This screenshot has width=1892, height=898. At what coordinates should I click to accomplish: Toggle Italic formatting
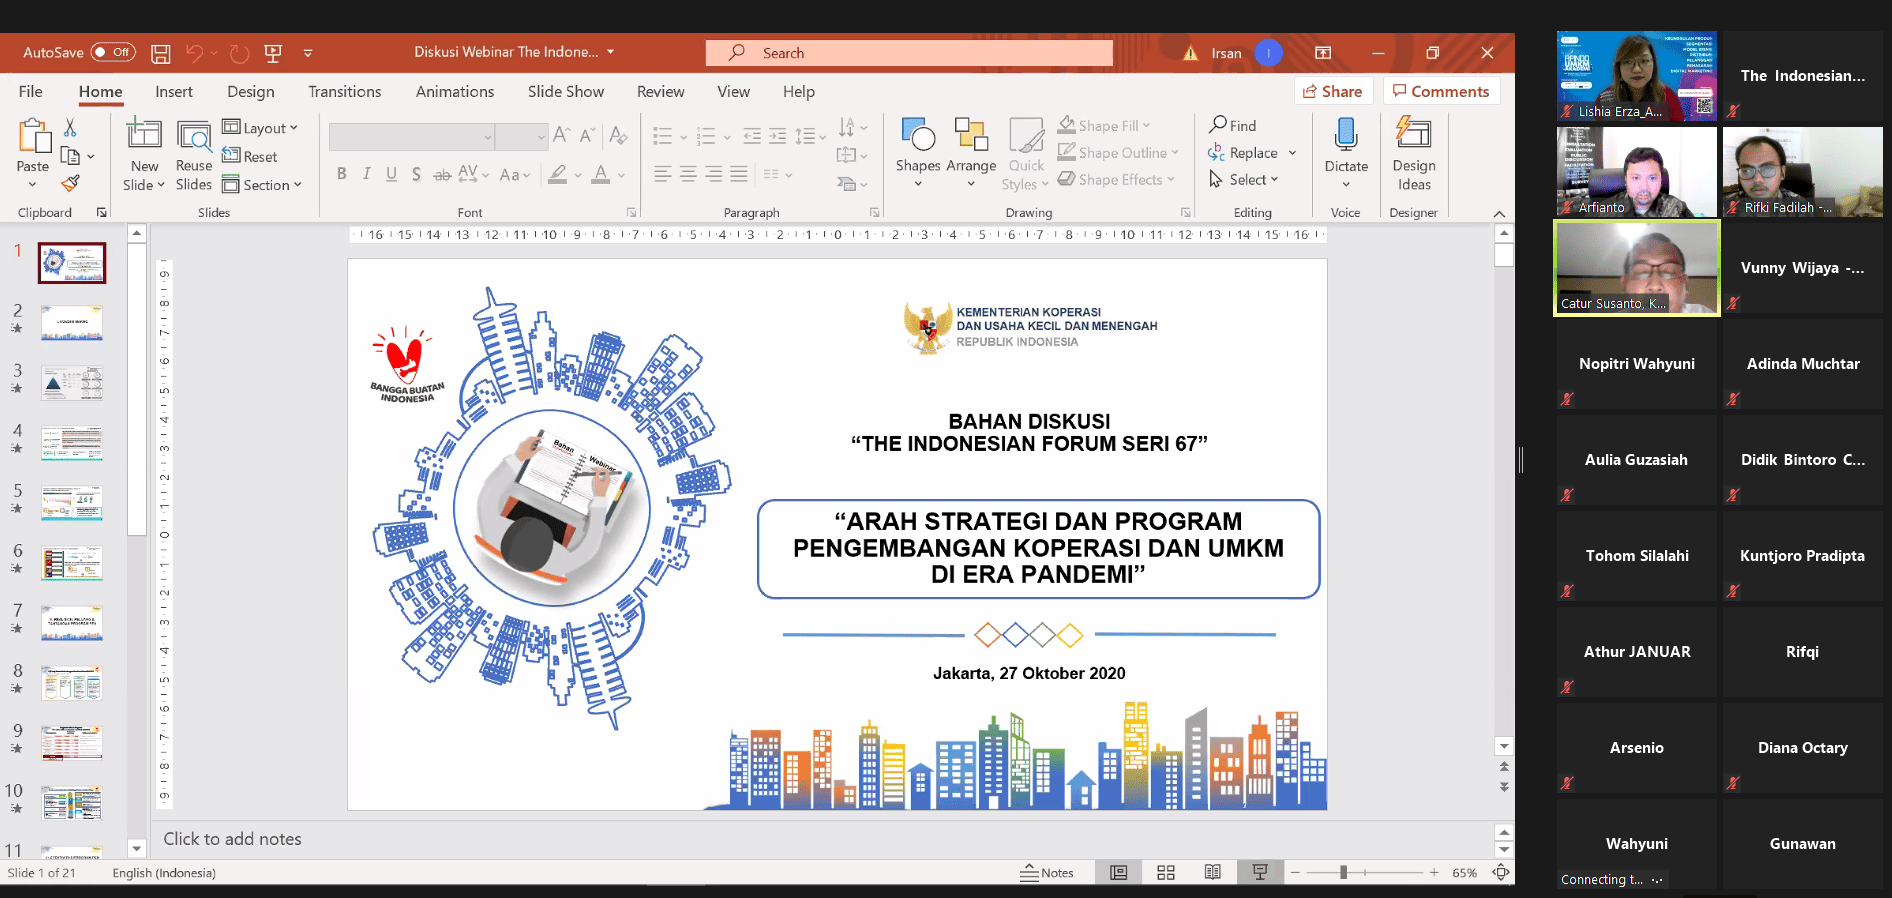click(x=367, y=174)
